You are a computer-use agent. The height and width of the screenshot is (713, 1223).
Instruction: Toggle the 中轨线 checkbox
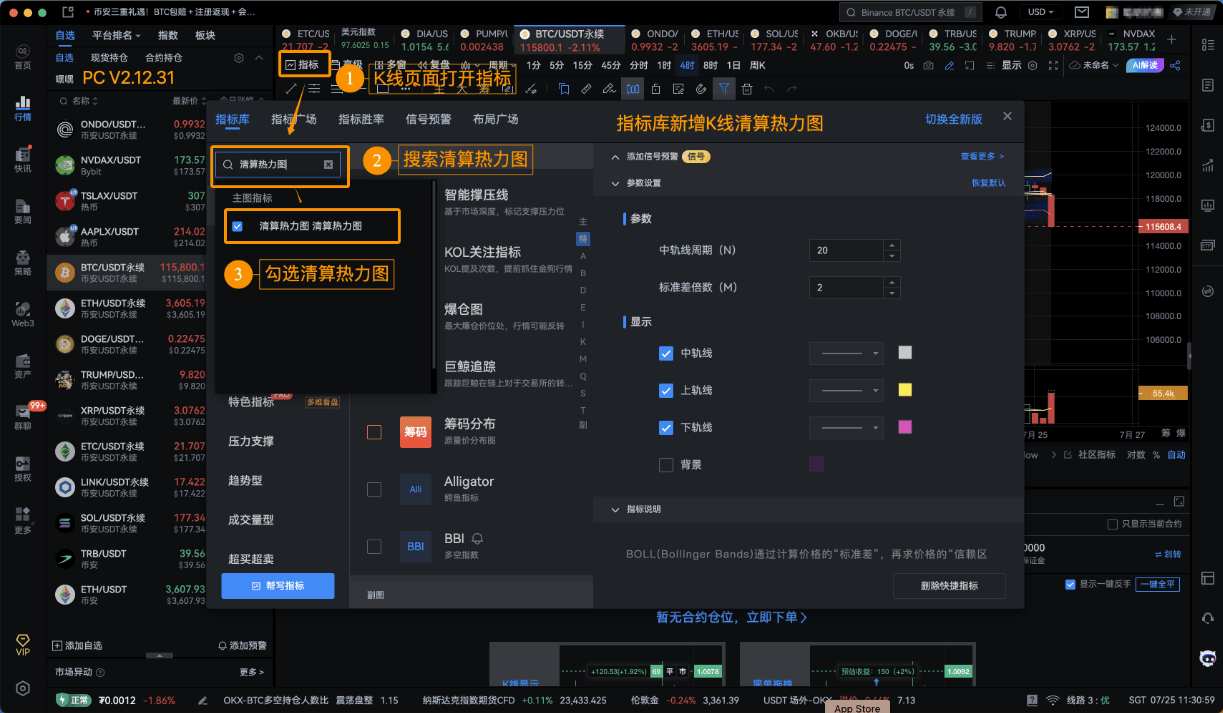coord(666,353)
